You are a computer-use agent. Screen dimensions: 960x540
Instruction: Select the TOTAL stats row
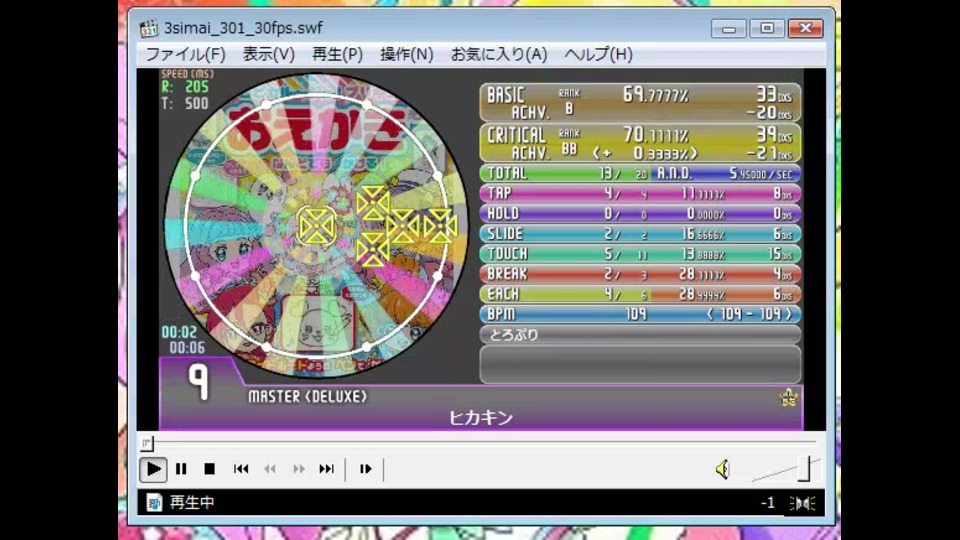point(640,173)
